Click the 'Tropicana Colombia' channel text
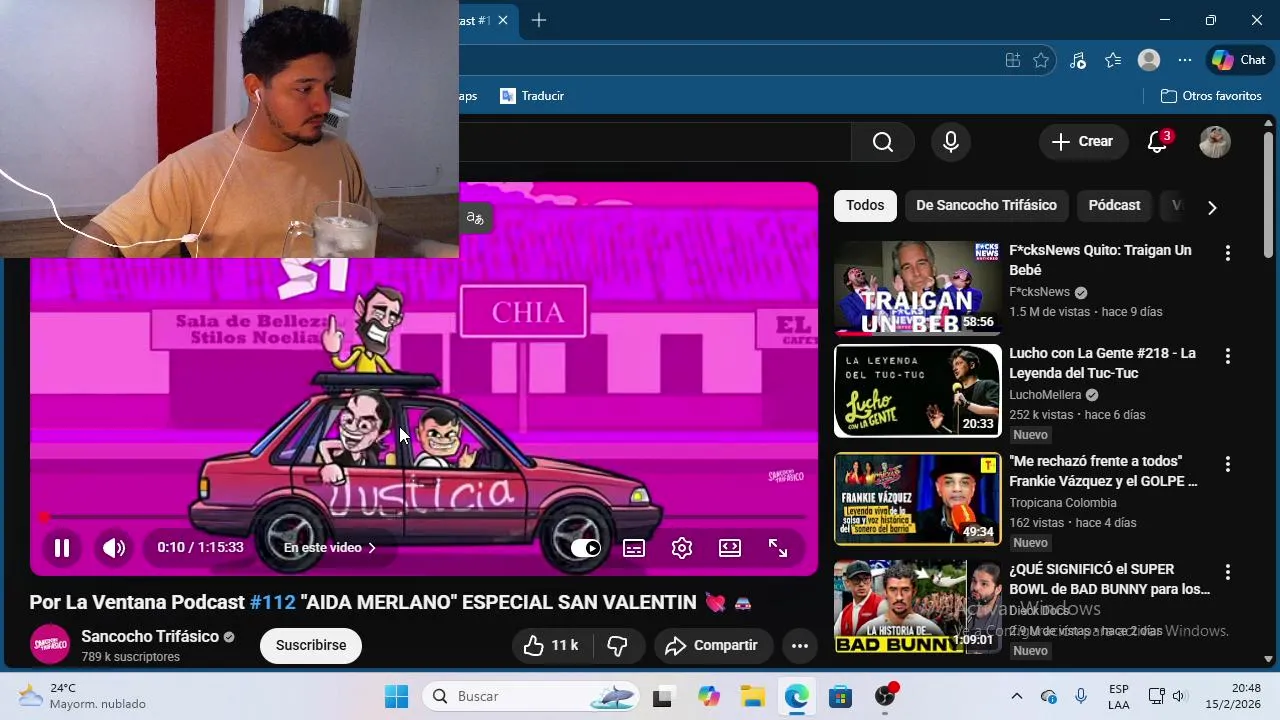Image resolution: width=1280 pixels, height=720 pixels. coord(1063,503)
